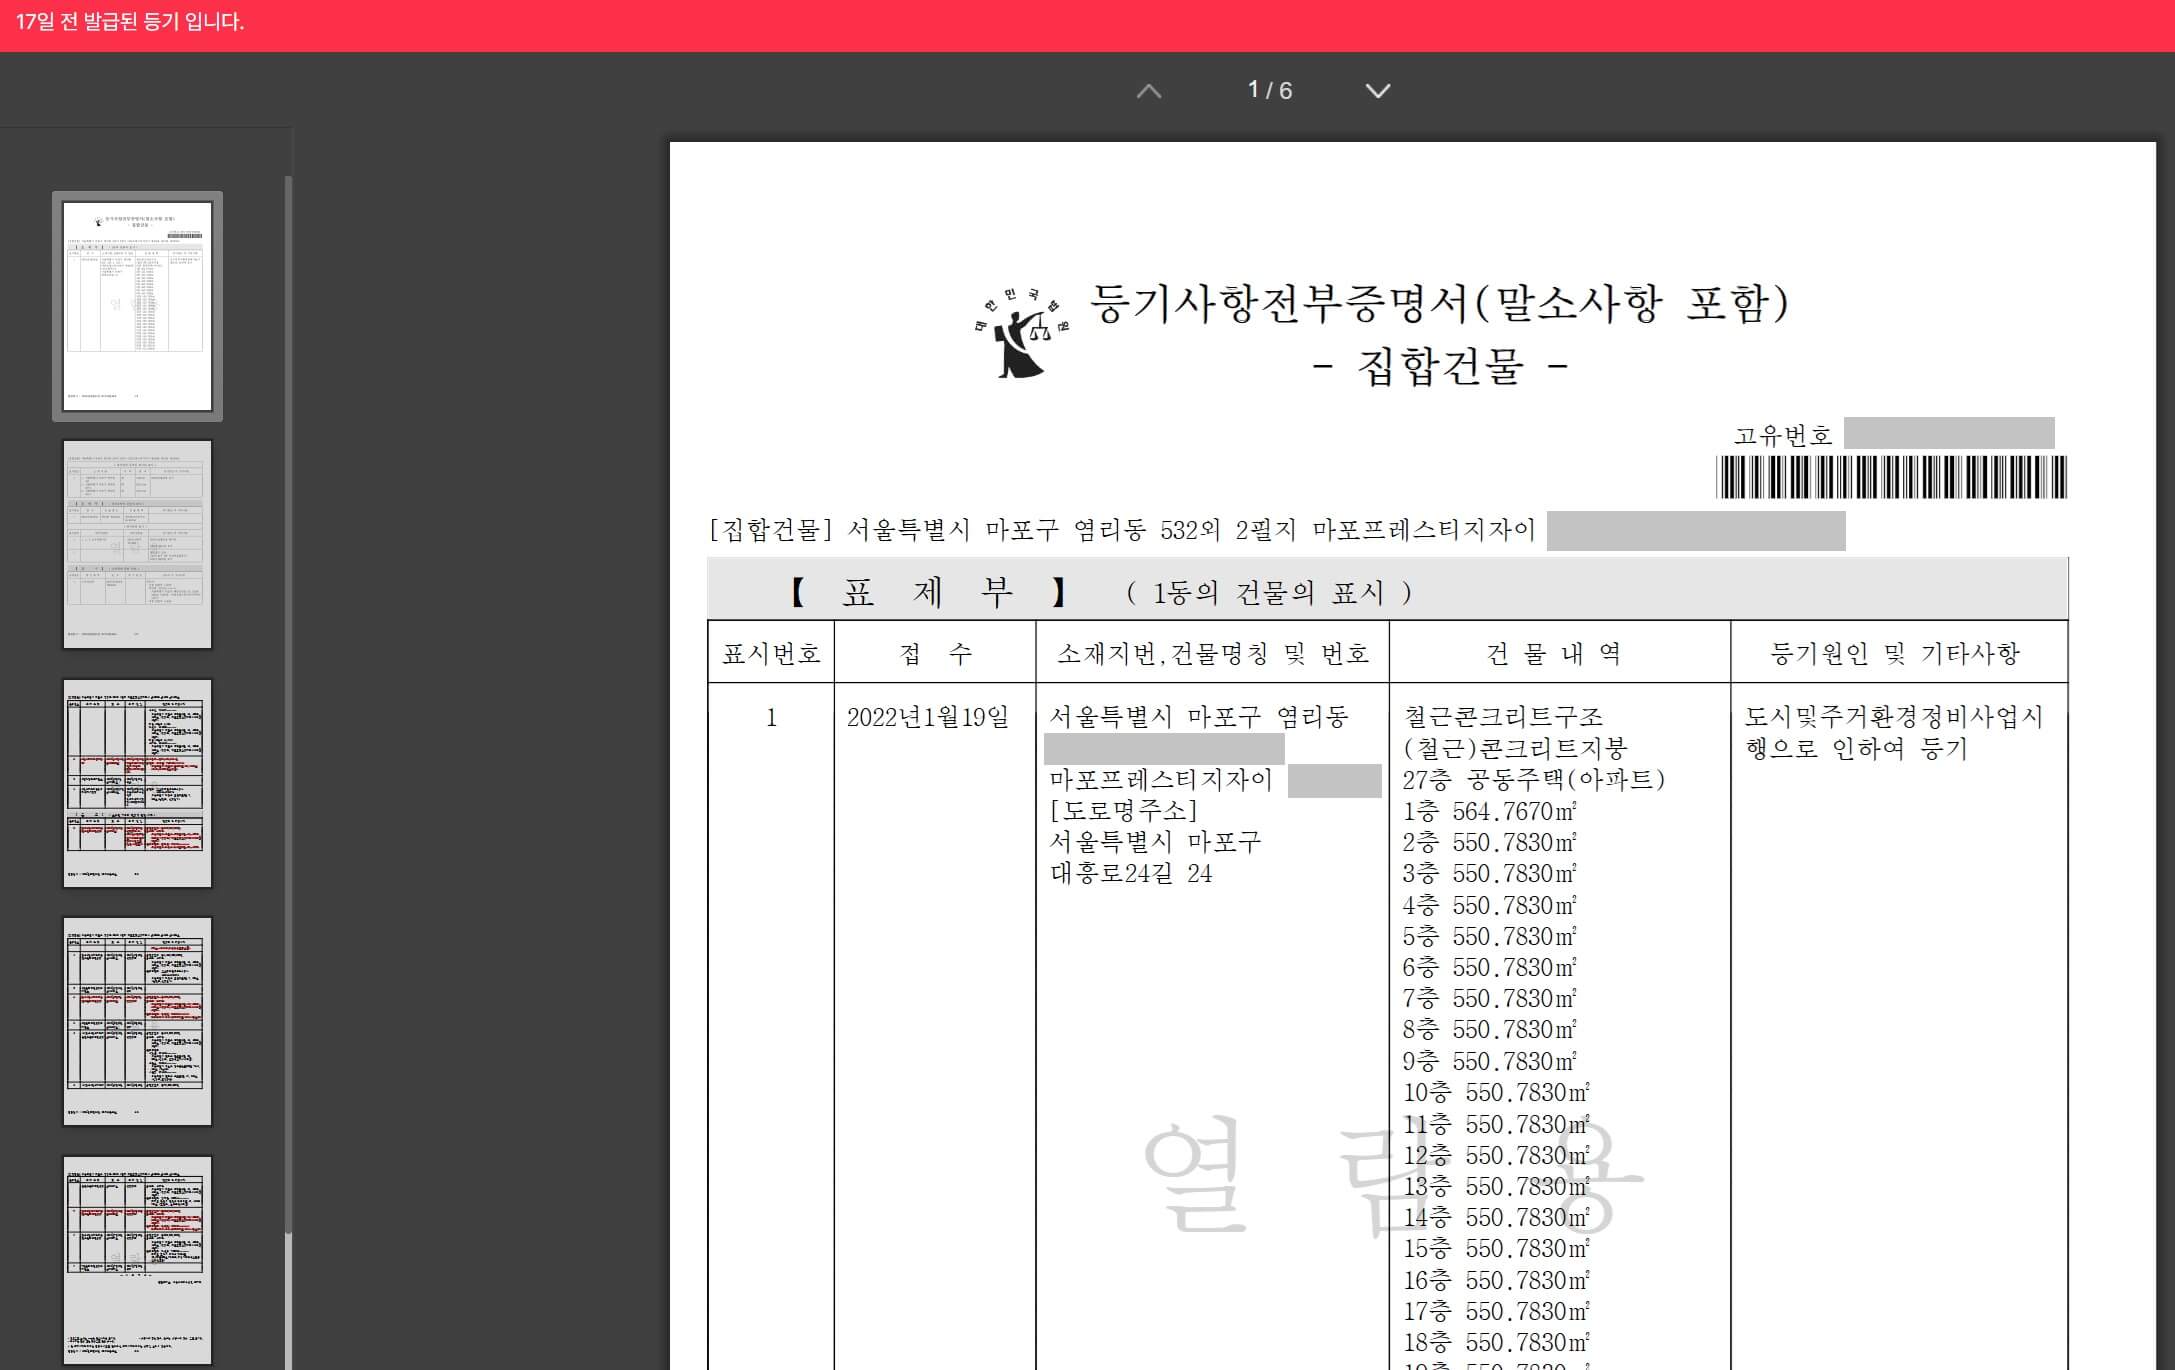Click the thumbnail sidebar scrollbar
The width and height of the screenshot is (2175, 1370).
coord(288,700)
